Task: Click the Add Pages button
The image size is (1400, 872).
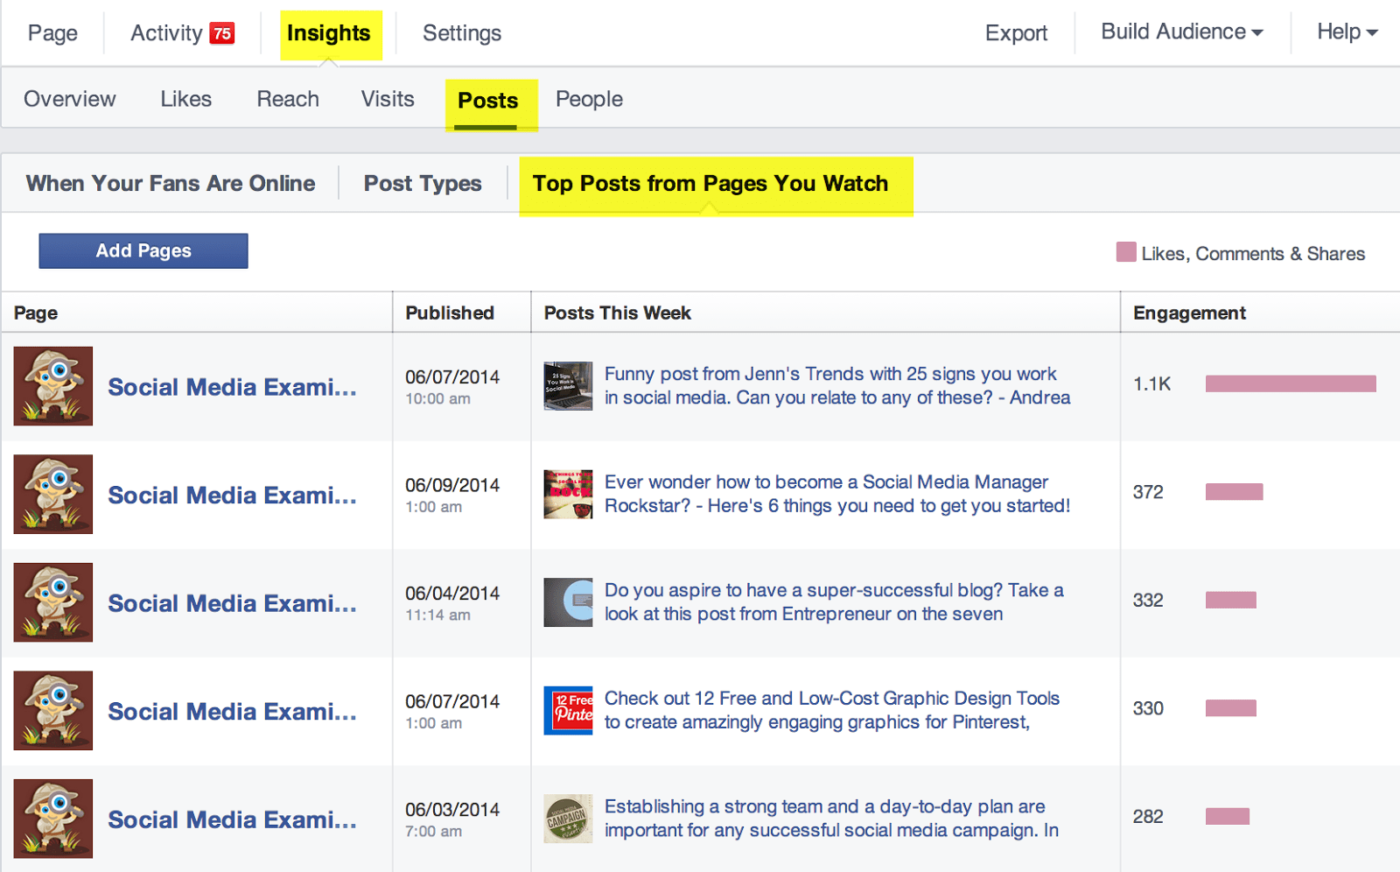Action: click(143, 250)
